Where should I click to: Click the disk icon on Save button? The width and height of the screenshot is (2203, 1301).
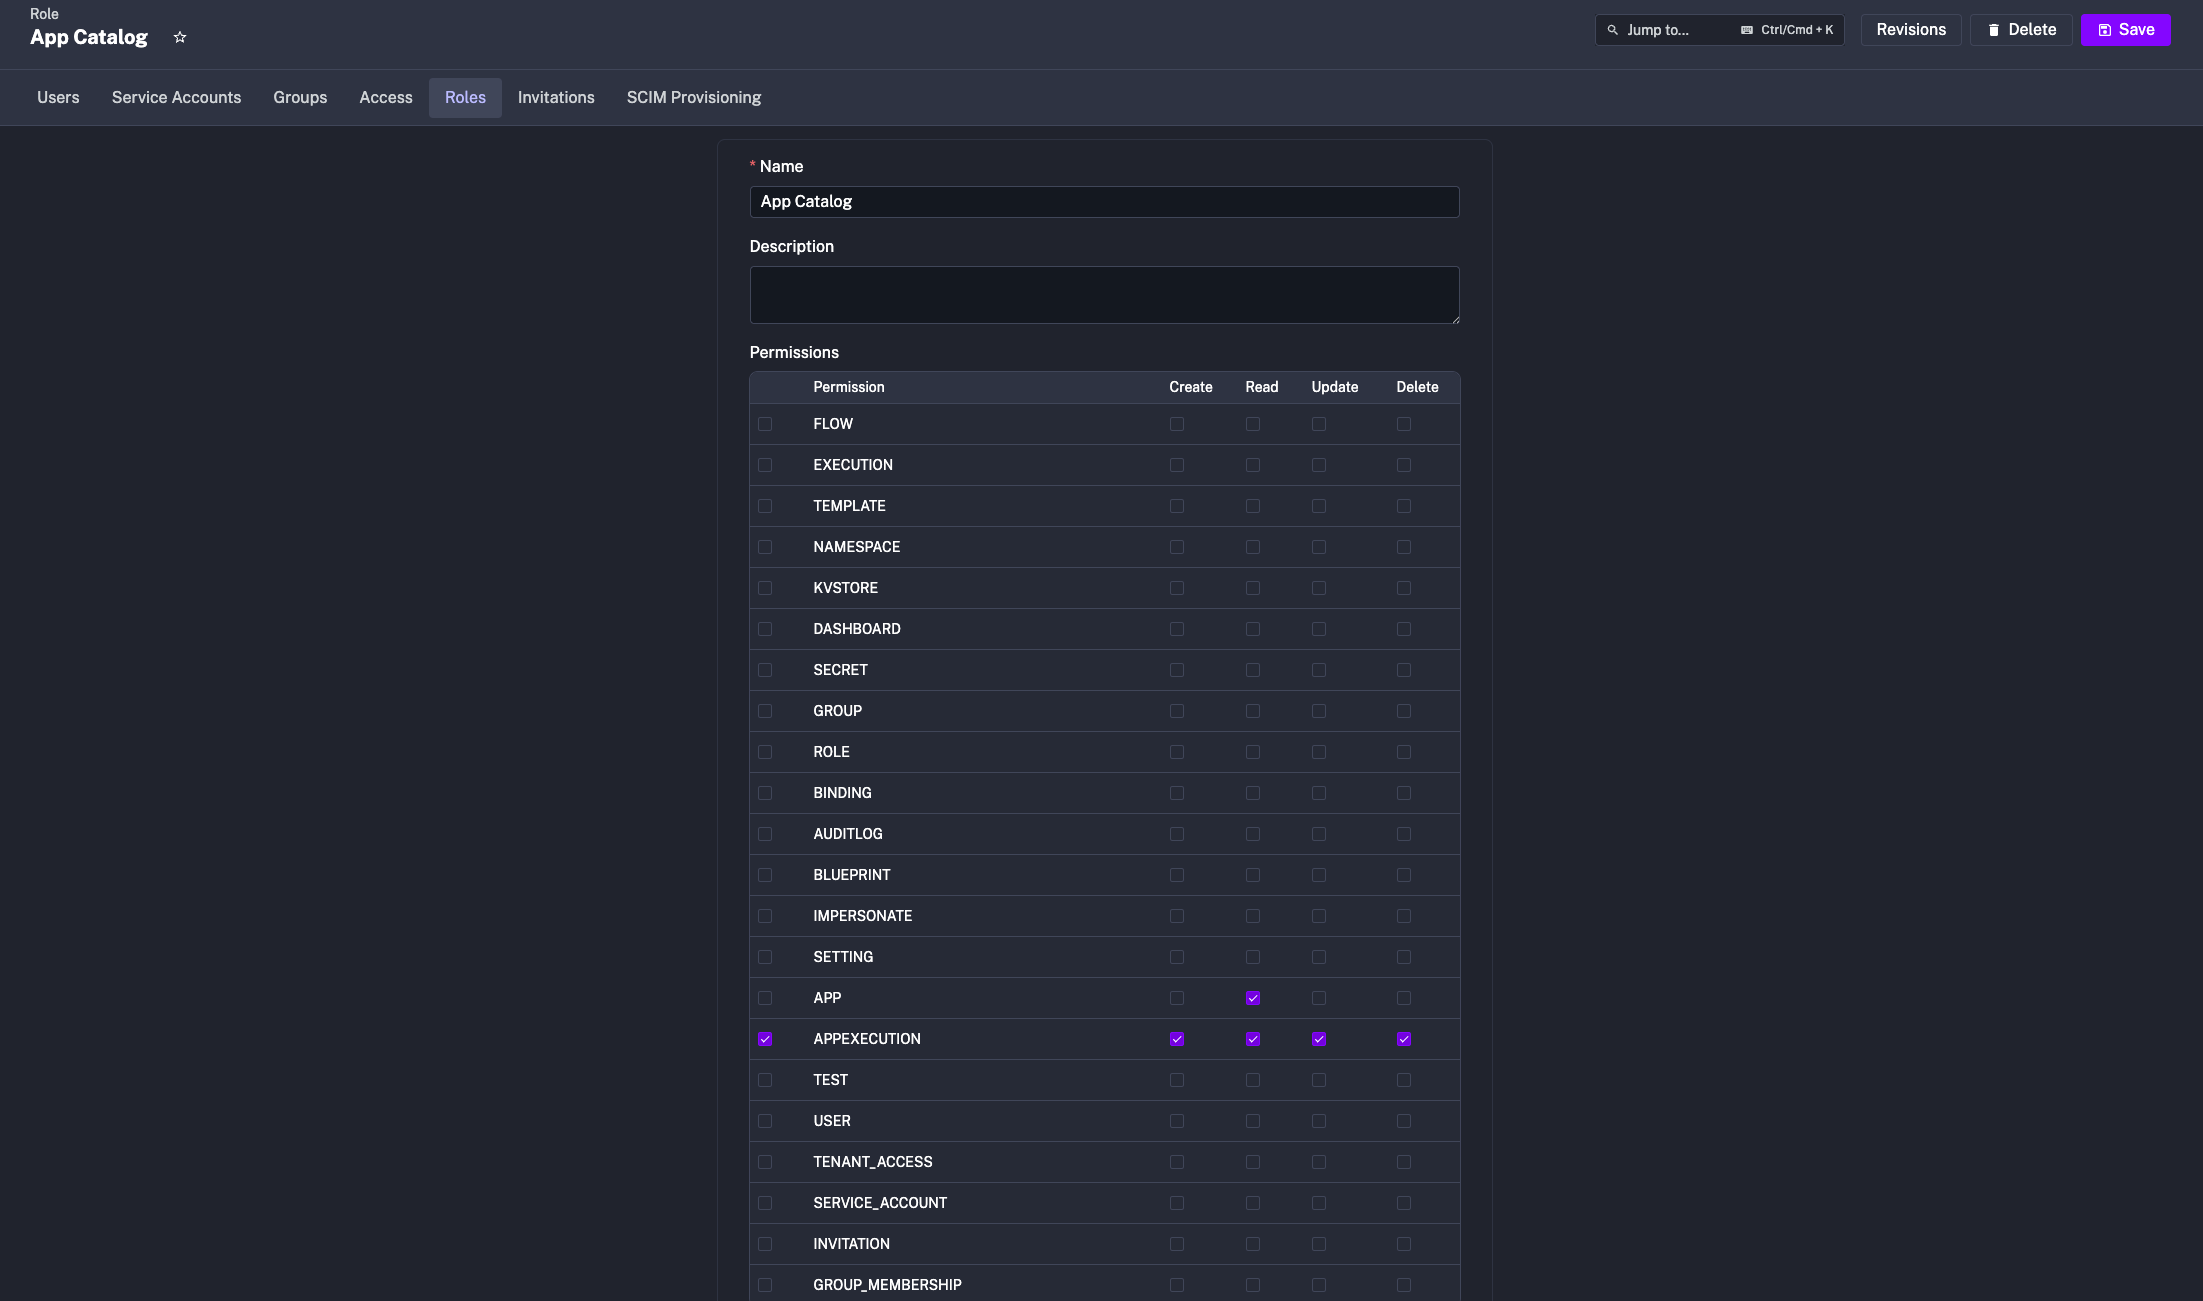(x=2104, y=30)
